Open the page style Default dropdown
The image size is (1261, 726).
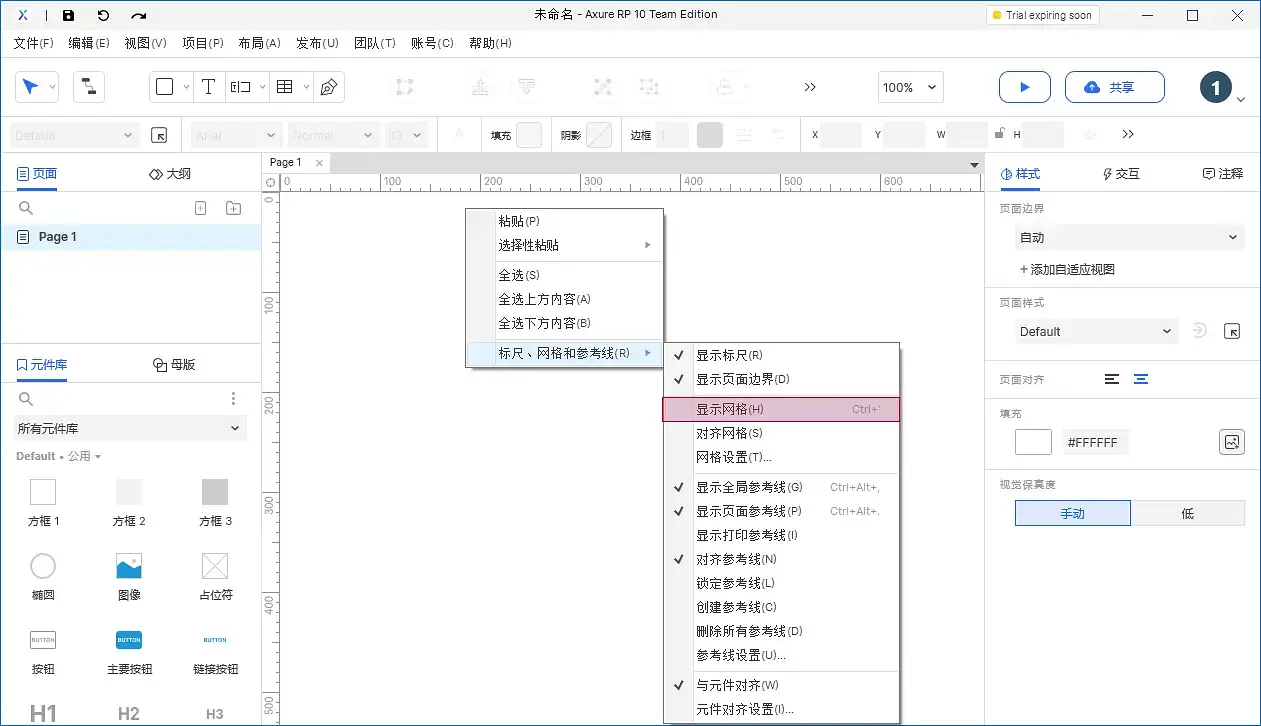click(1095, 331)
